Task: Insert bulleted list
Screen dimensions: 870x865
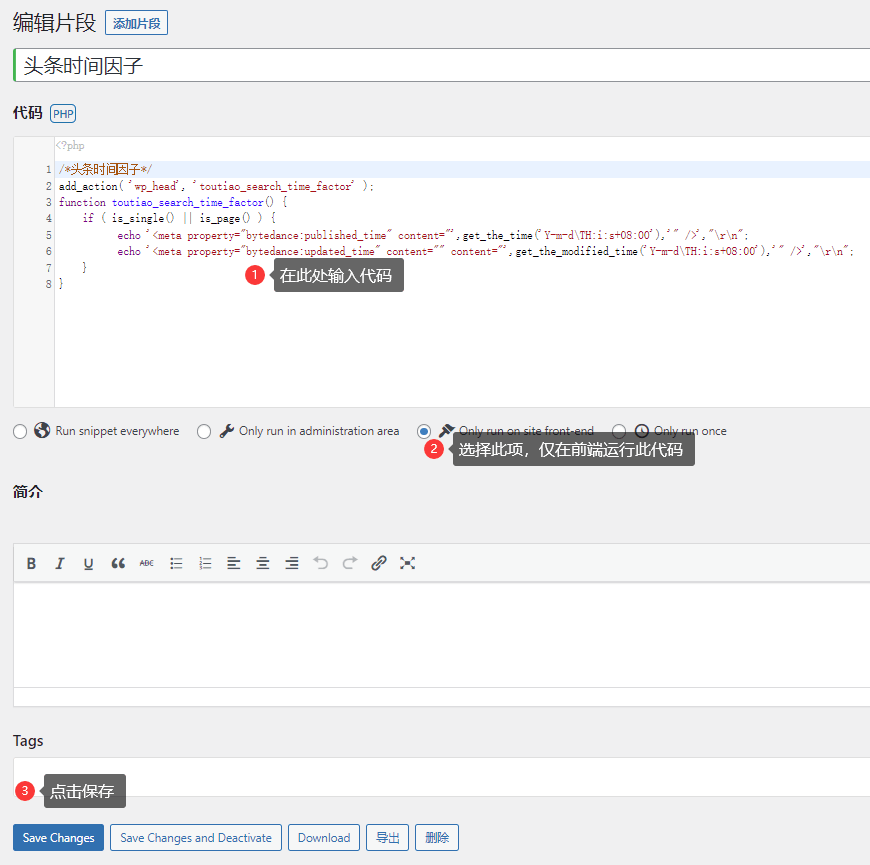Action: click(x=176, y=563)
